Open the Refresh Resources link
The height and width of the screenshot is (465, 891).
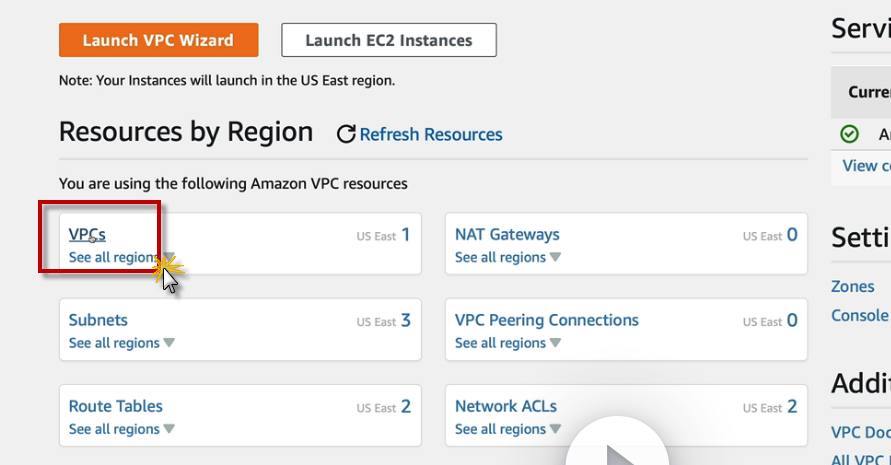point(431,134)
